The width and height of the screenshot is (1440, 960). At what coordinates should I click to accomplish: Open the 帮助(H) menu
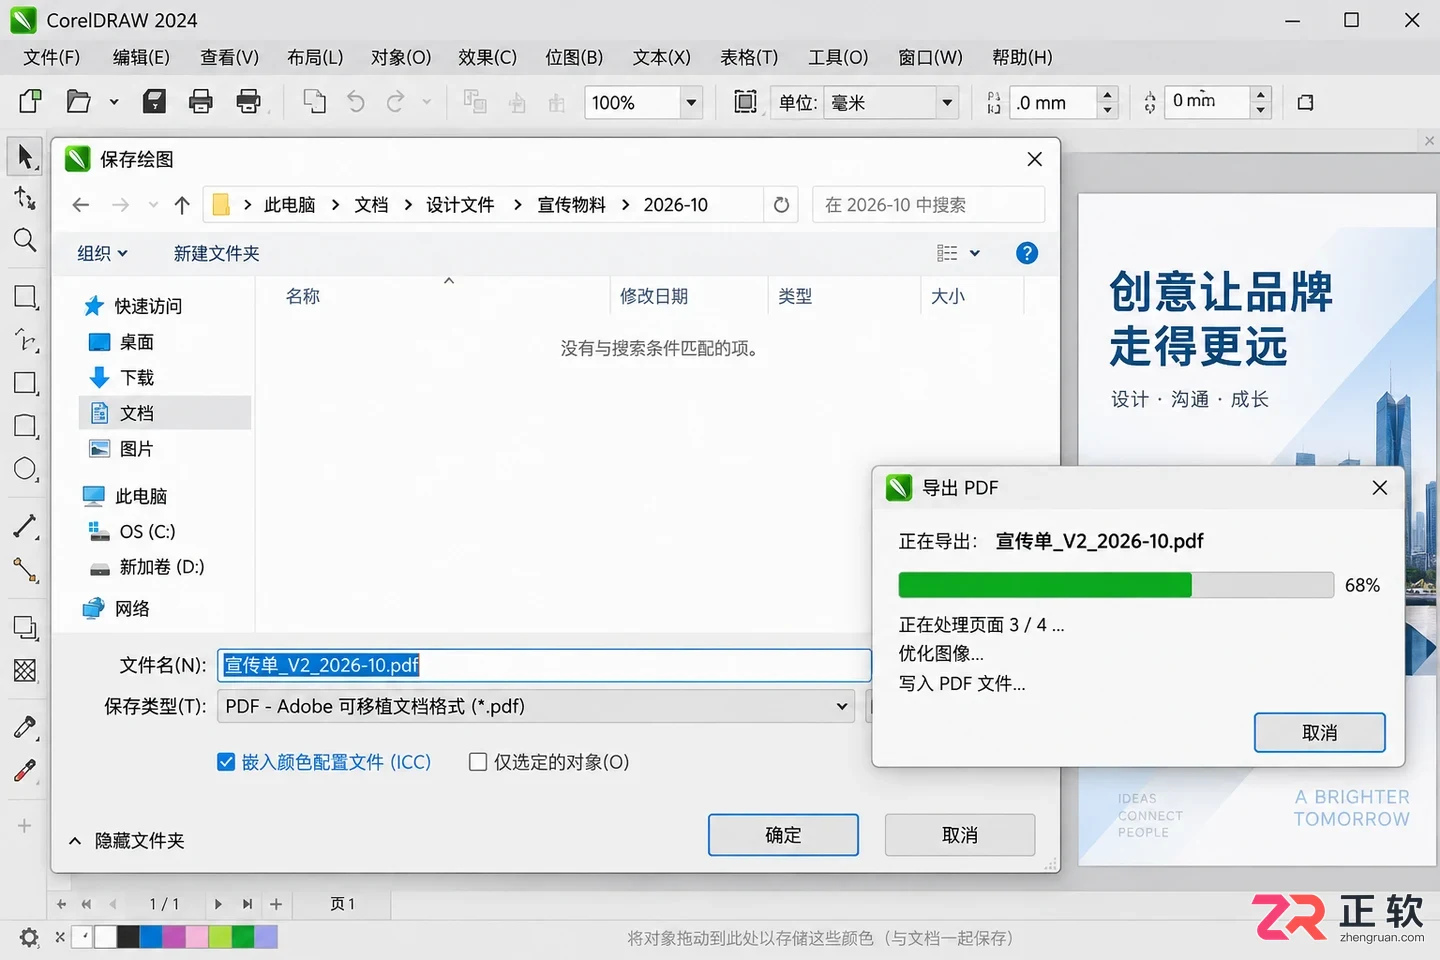(x=1022, y=57)
